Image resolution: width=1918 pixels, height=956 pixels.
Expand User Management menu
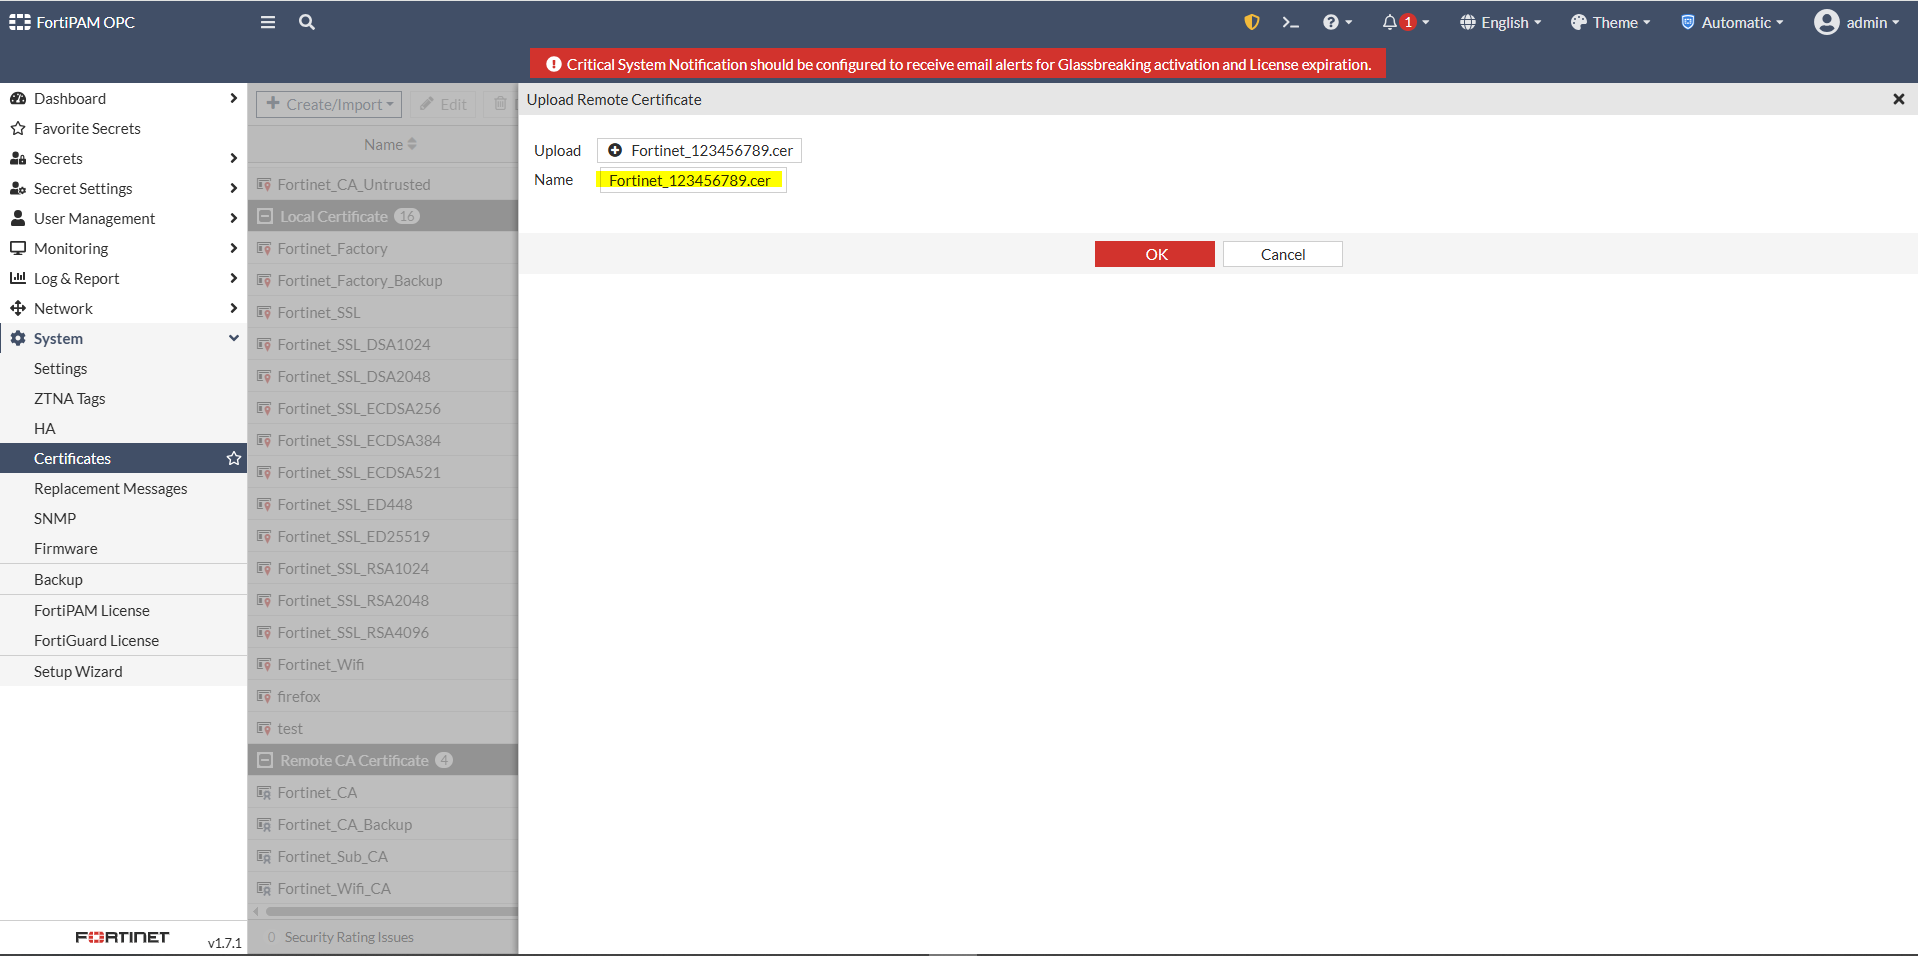click(123, 218)
